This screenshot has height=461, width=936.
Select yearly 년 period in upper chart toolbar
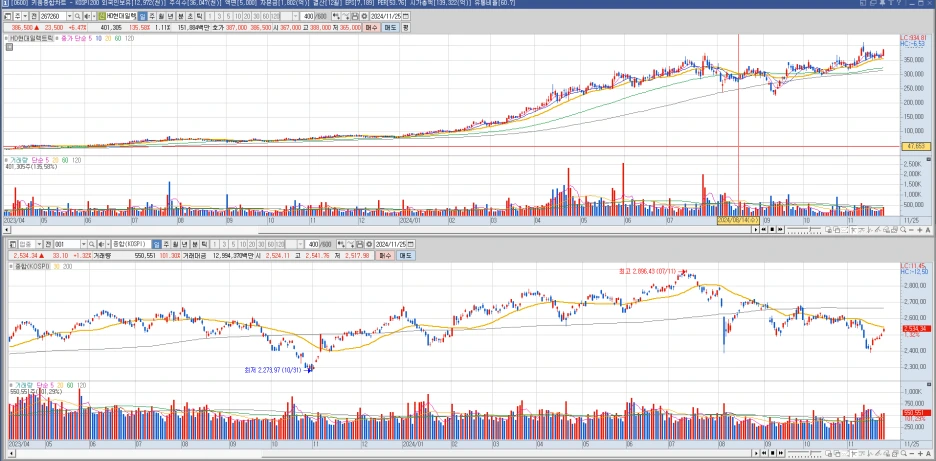(171, 16)
